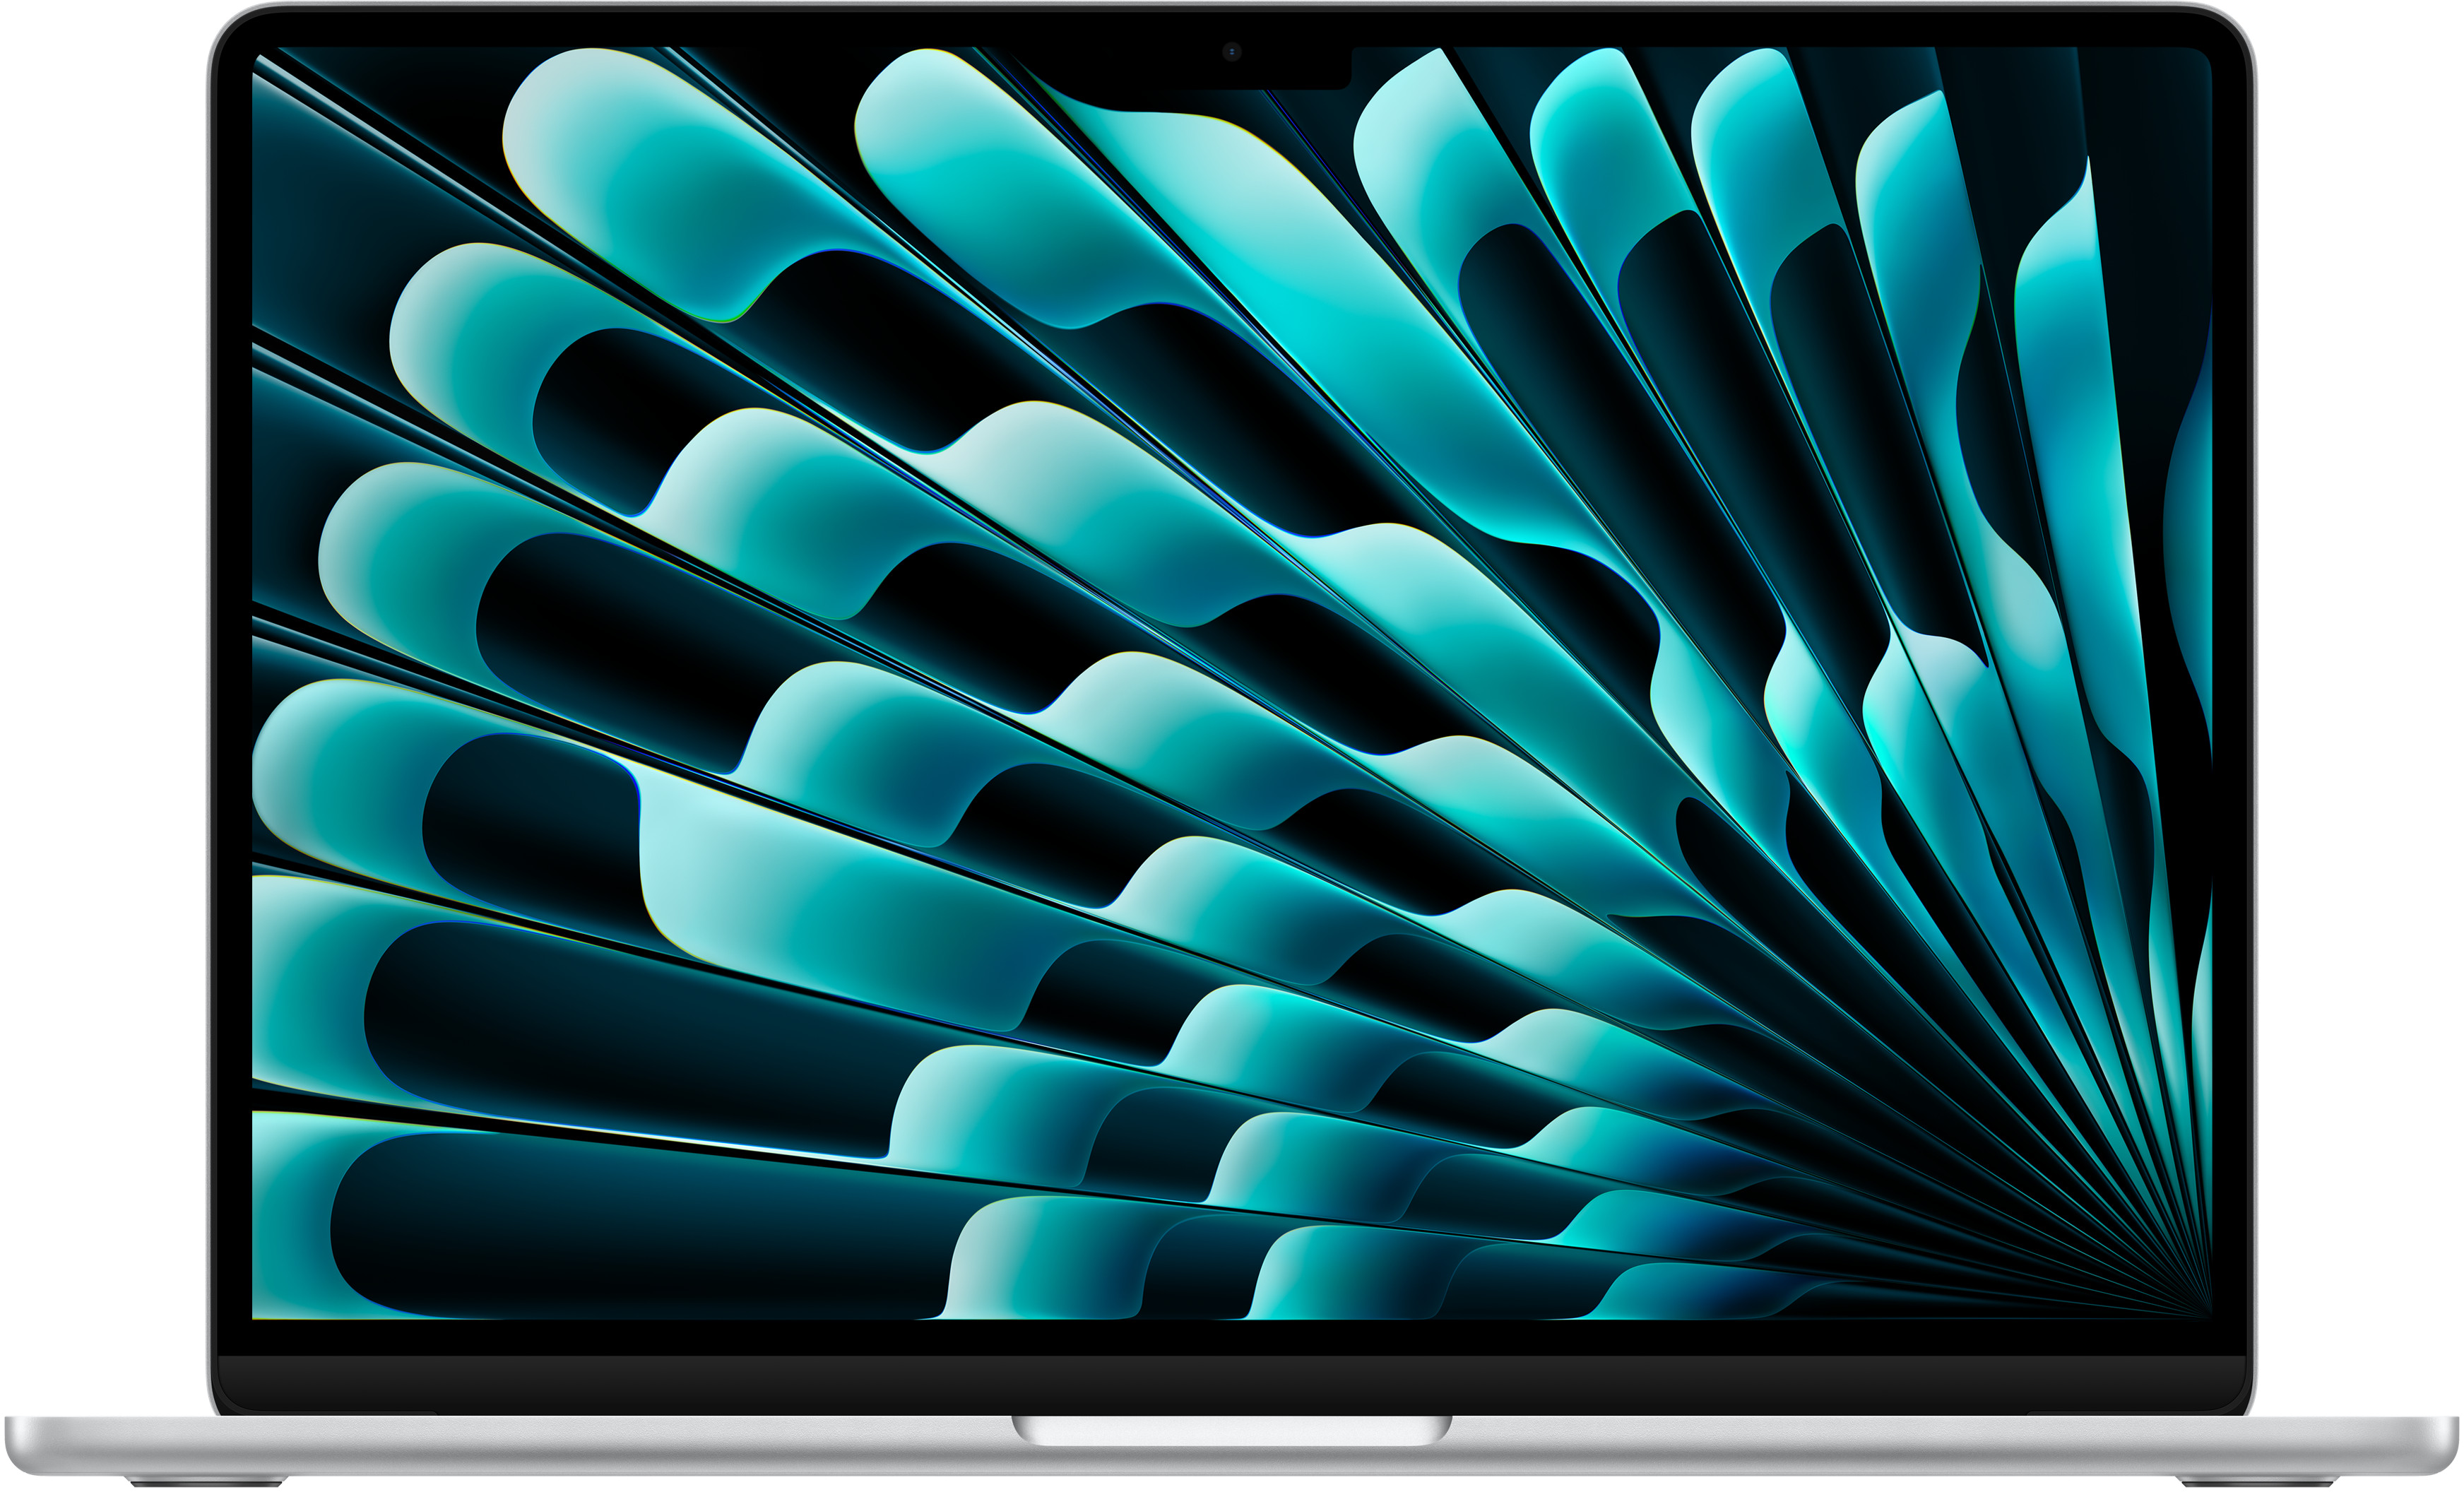Click the right rubber foot under the laptop
Screen dimensions: 2464x1492
point(2257,1481)
